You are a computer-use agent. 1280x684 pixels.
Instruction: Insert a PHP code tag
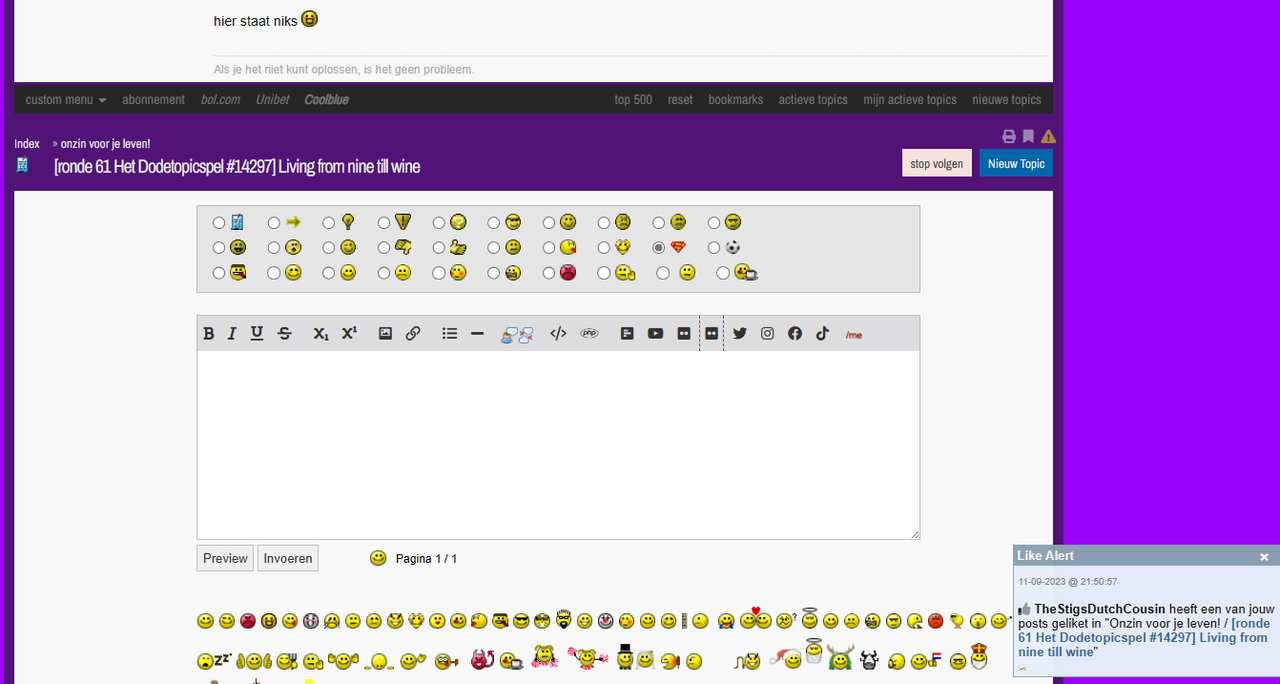coord(589,334)
